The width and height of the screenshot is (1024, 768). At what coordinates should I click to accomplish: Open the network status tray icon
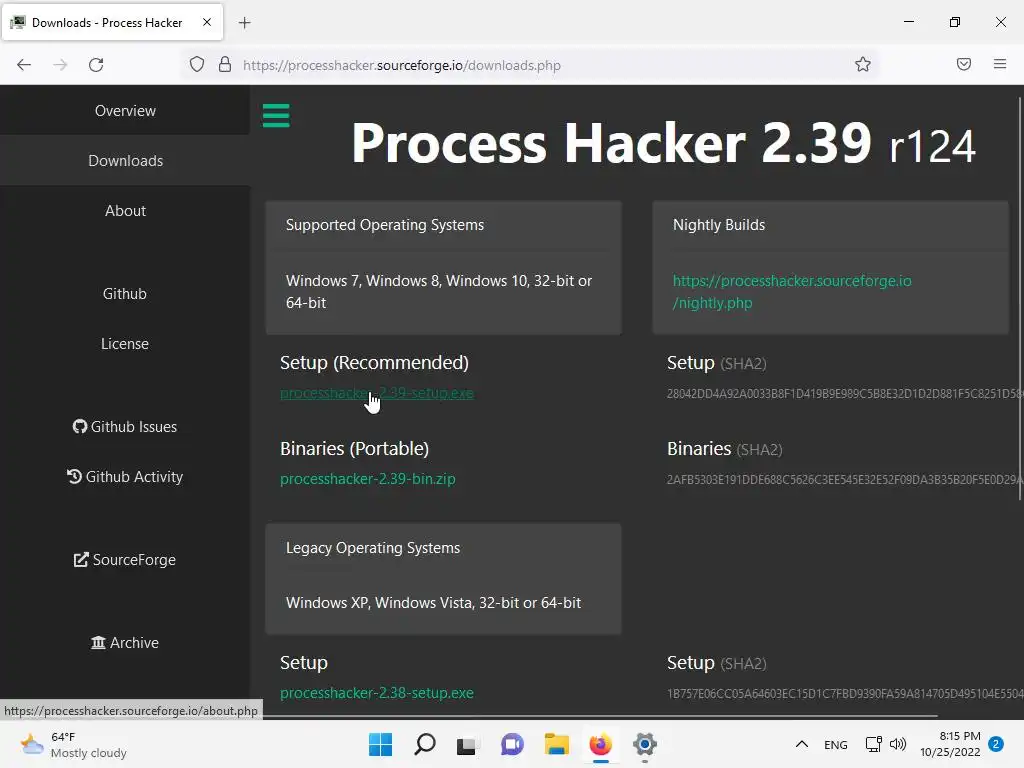point(873,744)
